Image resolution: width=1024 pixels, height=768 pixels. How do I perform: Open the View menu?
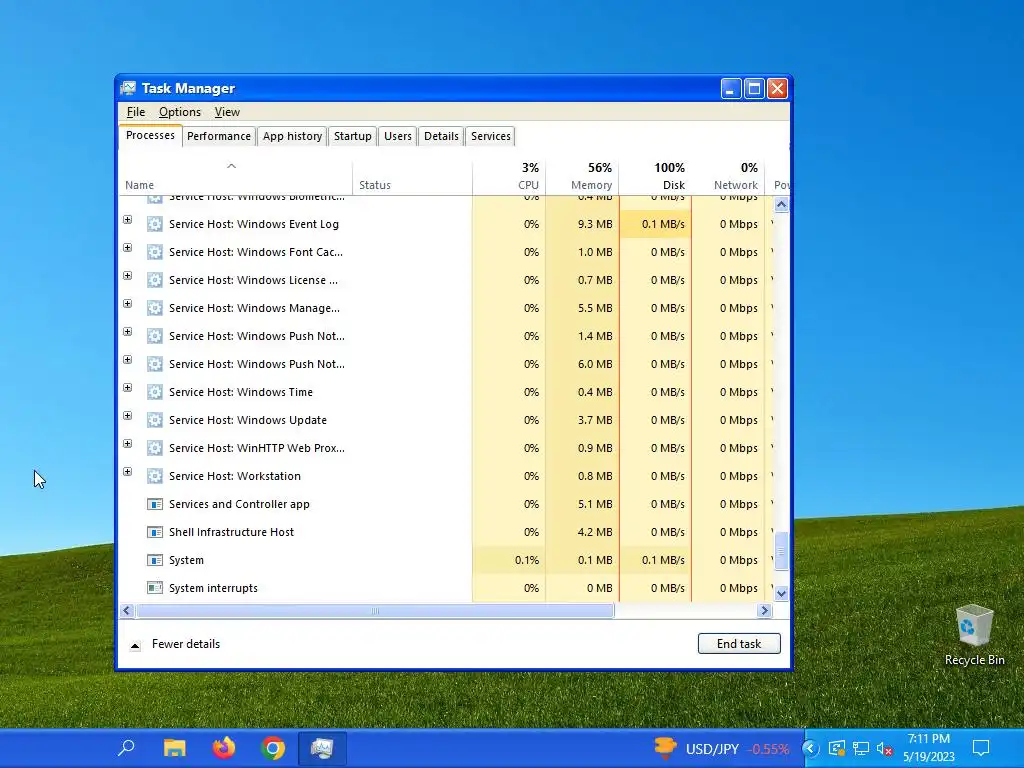pos(227,112)
